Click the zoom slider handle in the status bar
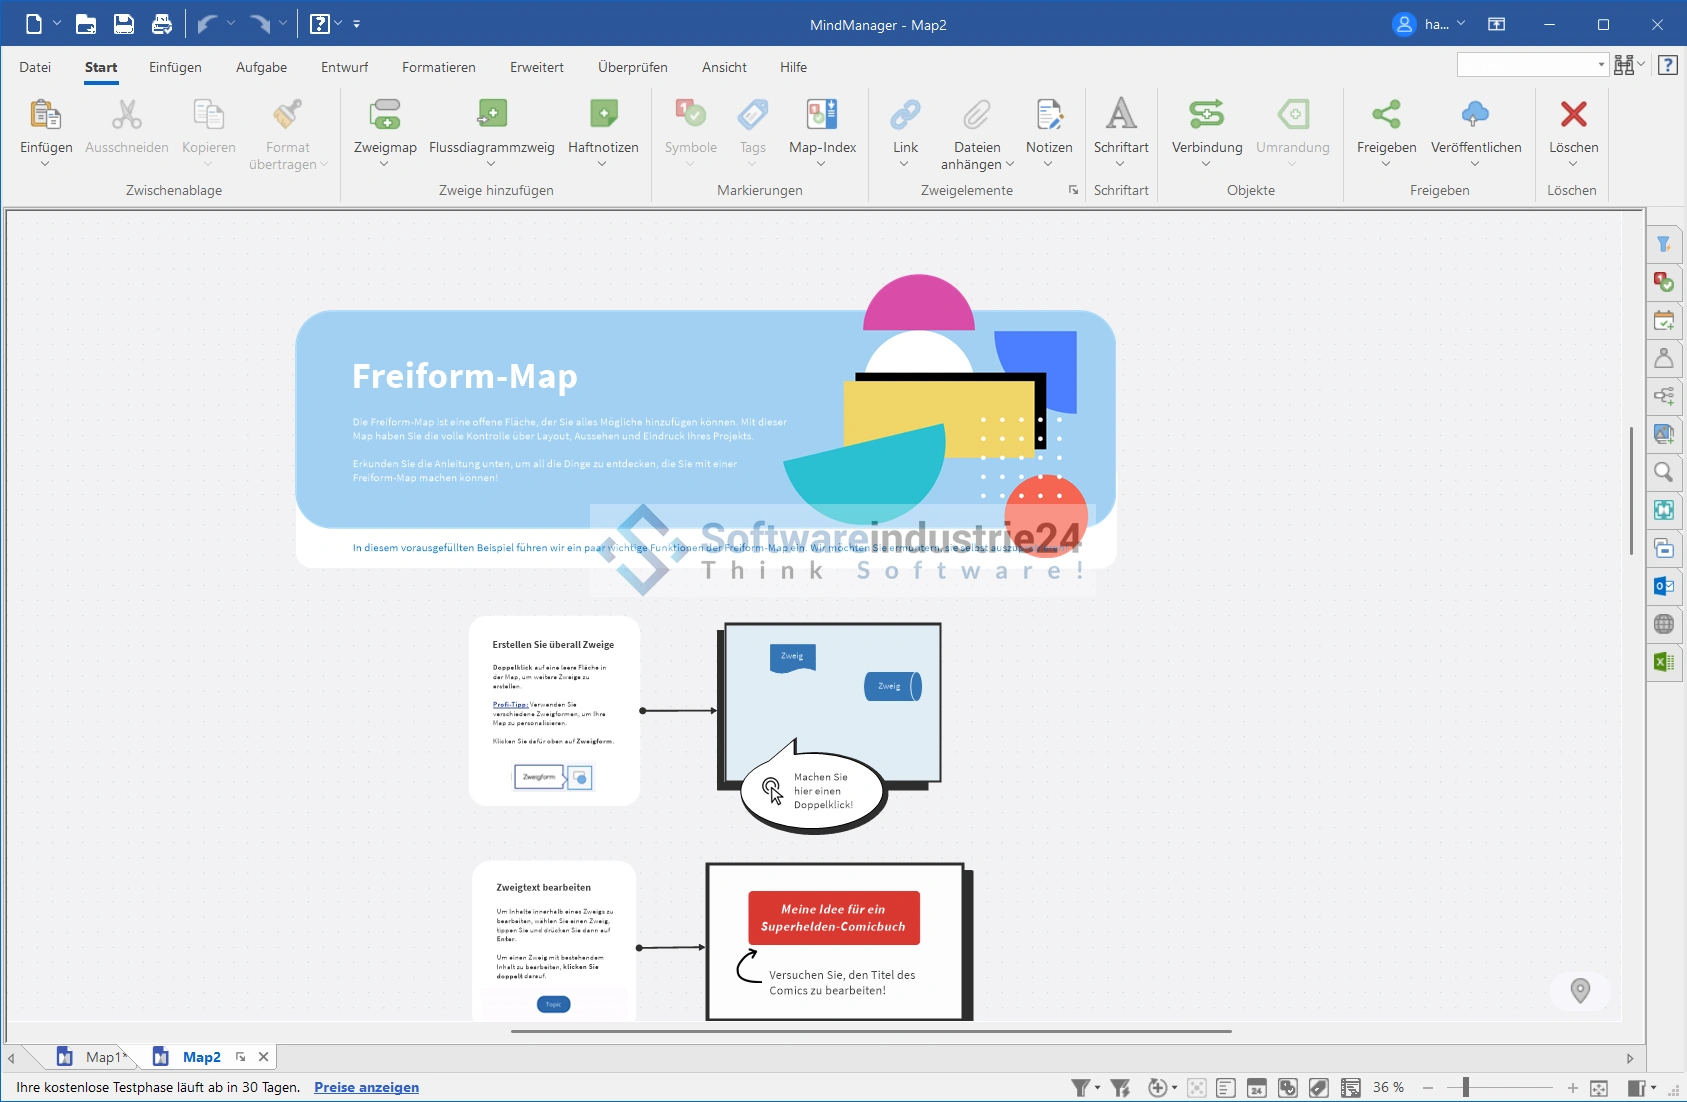1687x1102 pixels. [1466, 1088]
